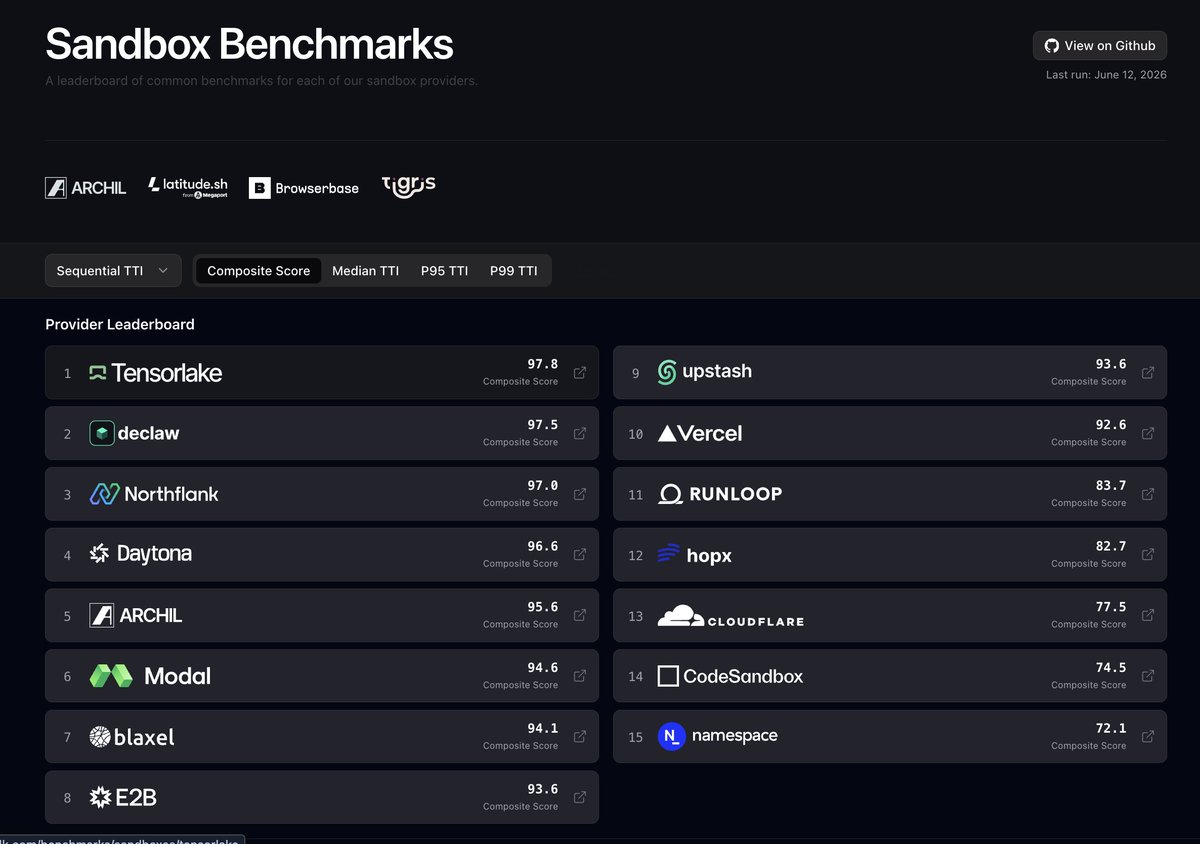This screenshot has height=844, width=1200.
Task: Open the blaxel external link icon
Action: 580,737
